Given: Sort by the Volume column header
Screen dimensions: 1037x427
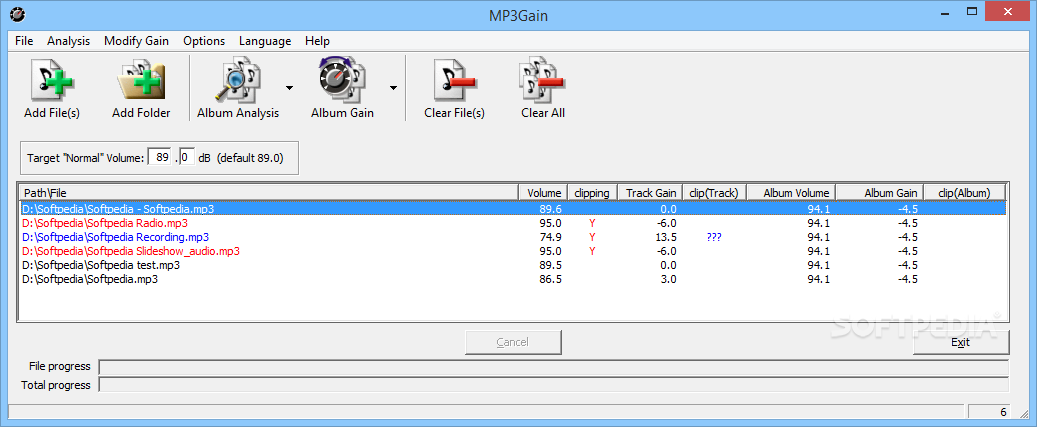Looking at the screenshot, I should coord(542,193).
